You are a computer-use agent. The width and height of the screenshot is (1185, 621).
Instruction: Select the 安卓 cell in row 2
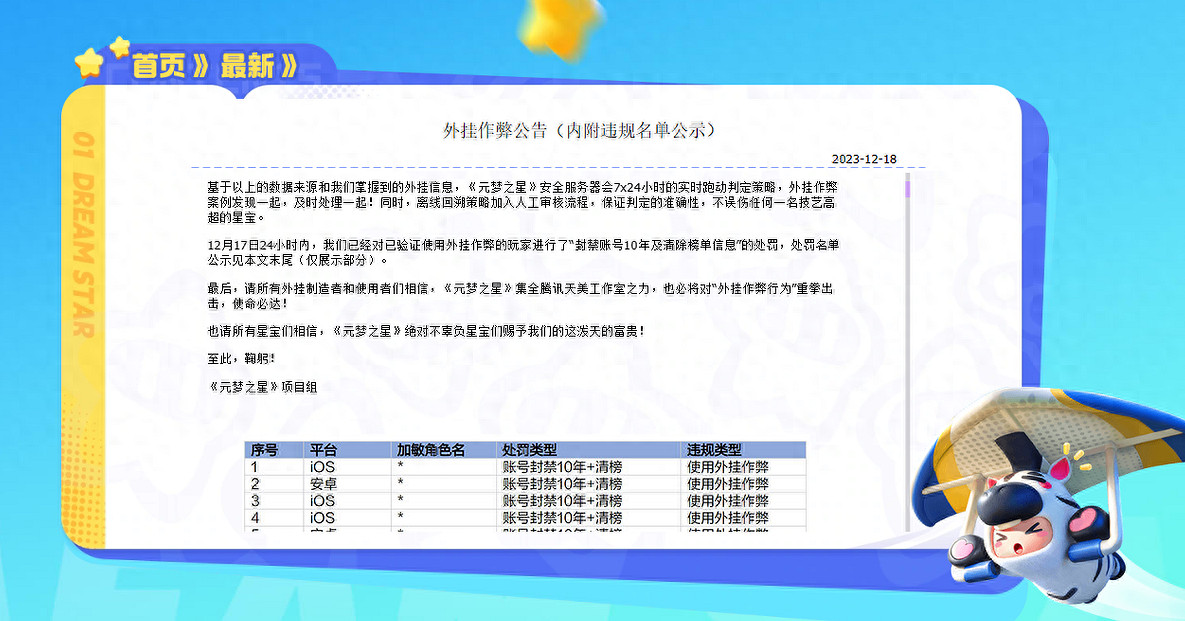[x=326, y=484]
